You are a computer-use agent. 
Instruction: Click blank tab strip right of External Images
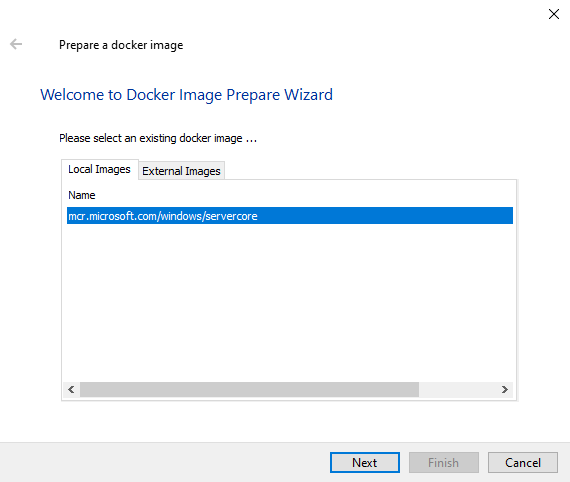pos(370,170)
